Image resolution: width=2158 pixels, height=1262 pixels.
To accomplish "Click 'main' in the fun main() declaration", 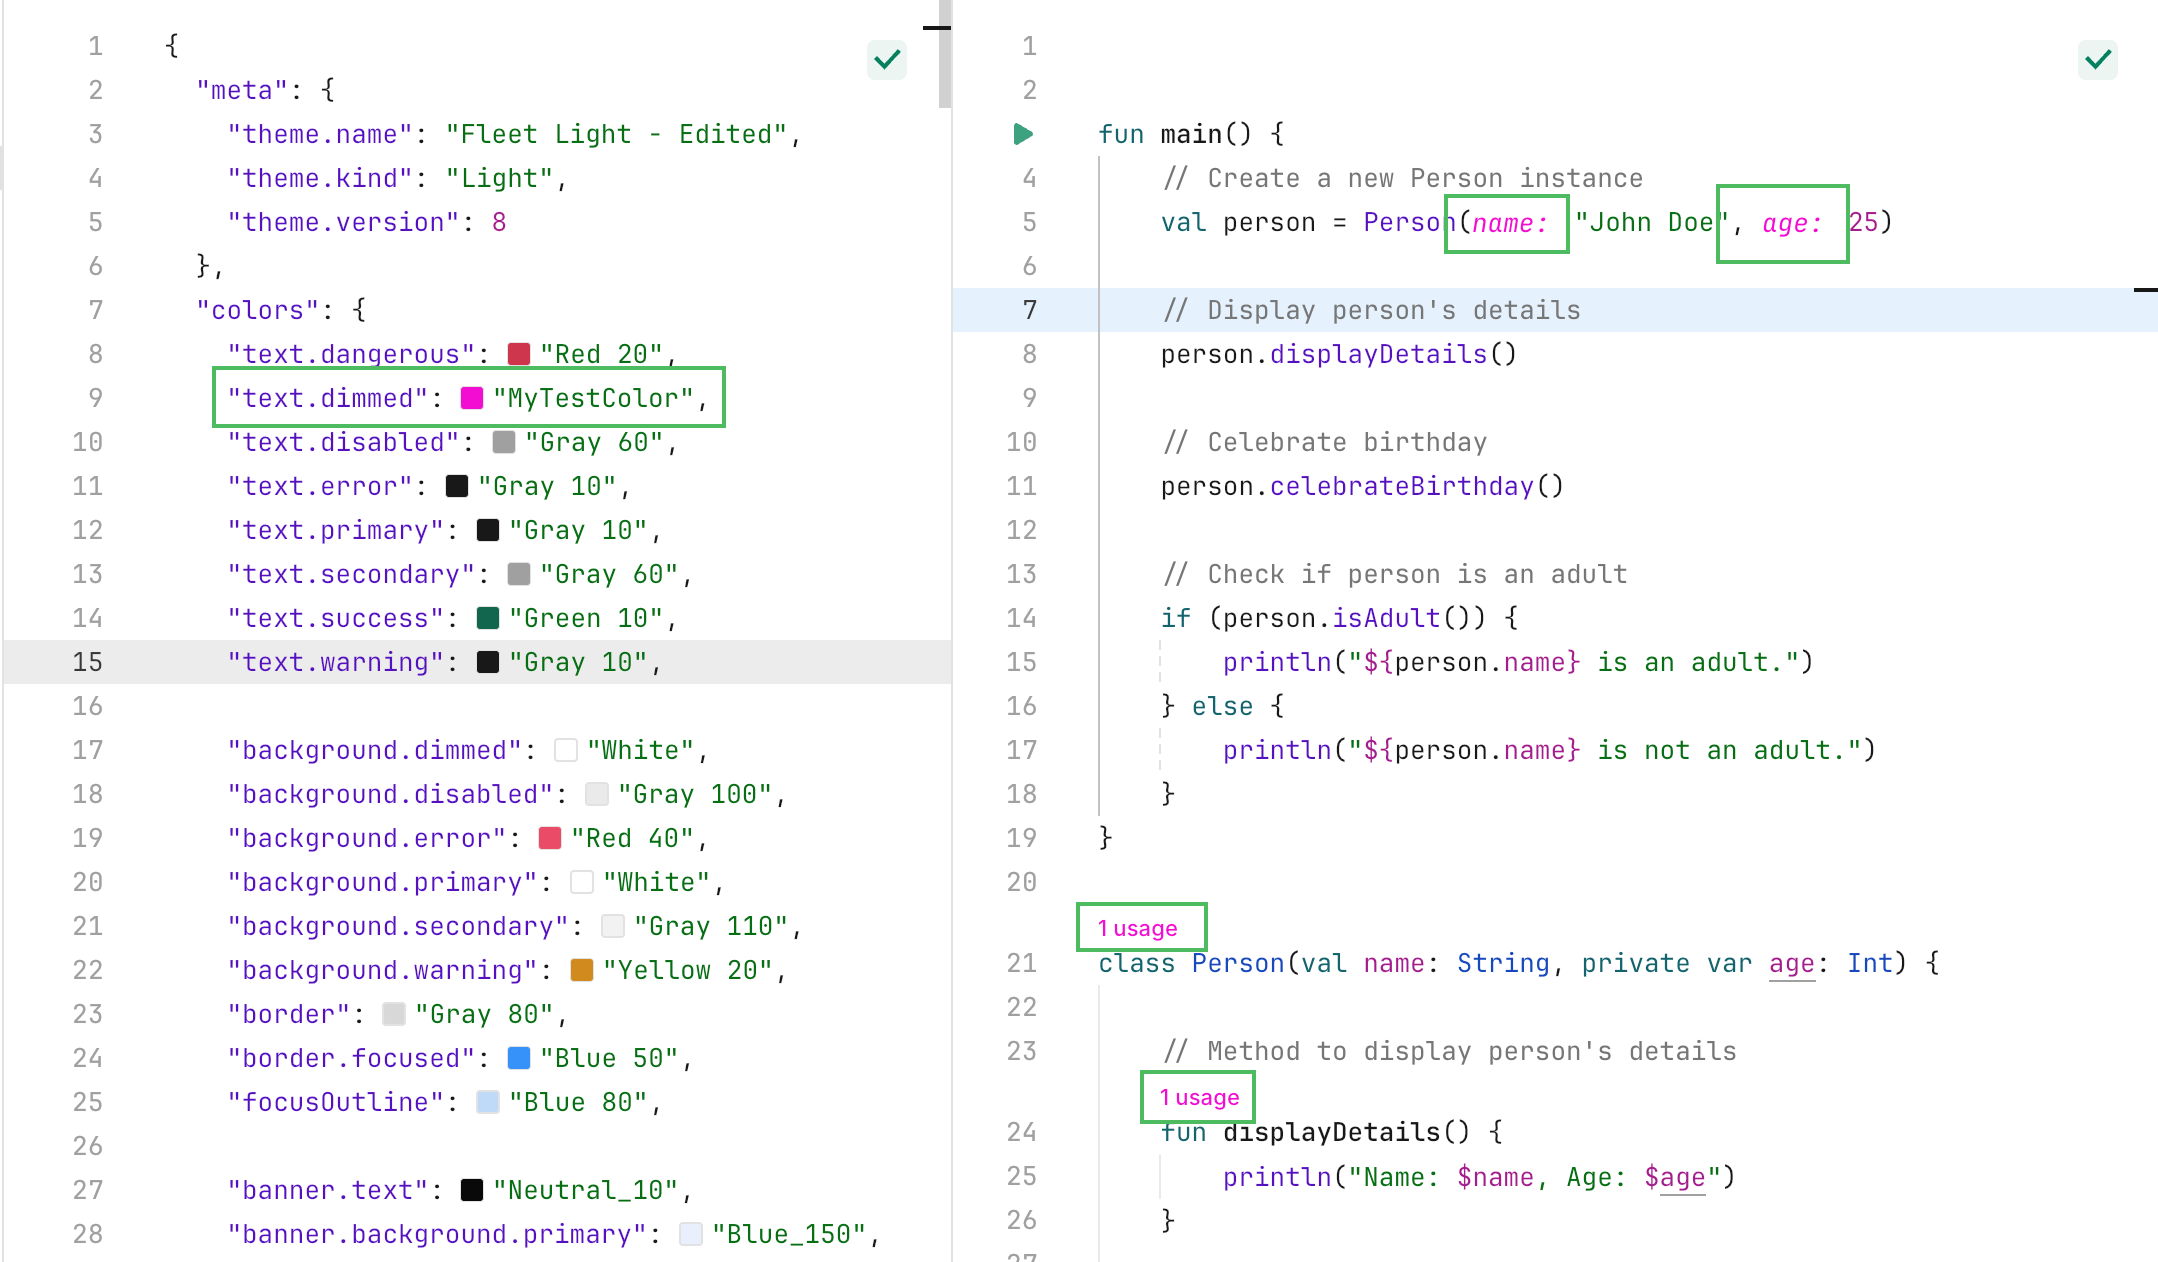I will point(1191,134).
